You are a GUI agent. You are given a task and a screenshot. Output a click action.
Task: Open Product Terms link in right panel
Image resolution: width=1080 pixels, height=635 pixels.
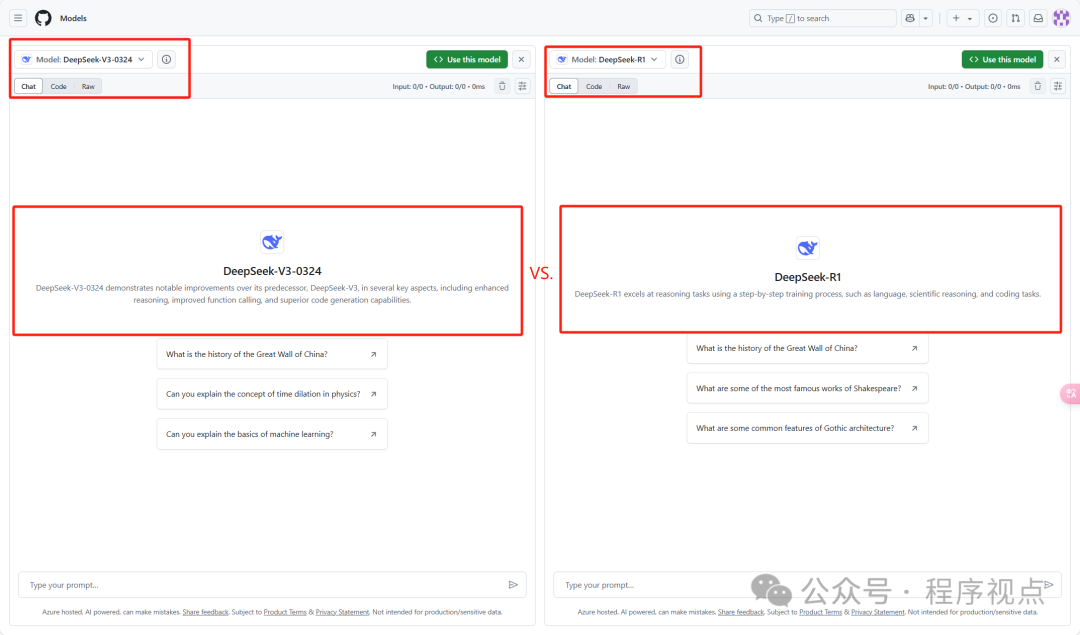(820, 612)
